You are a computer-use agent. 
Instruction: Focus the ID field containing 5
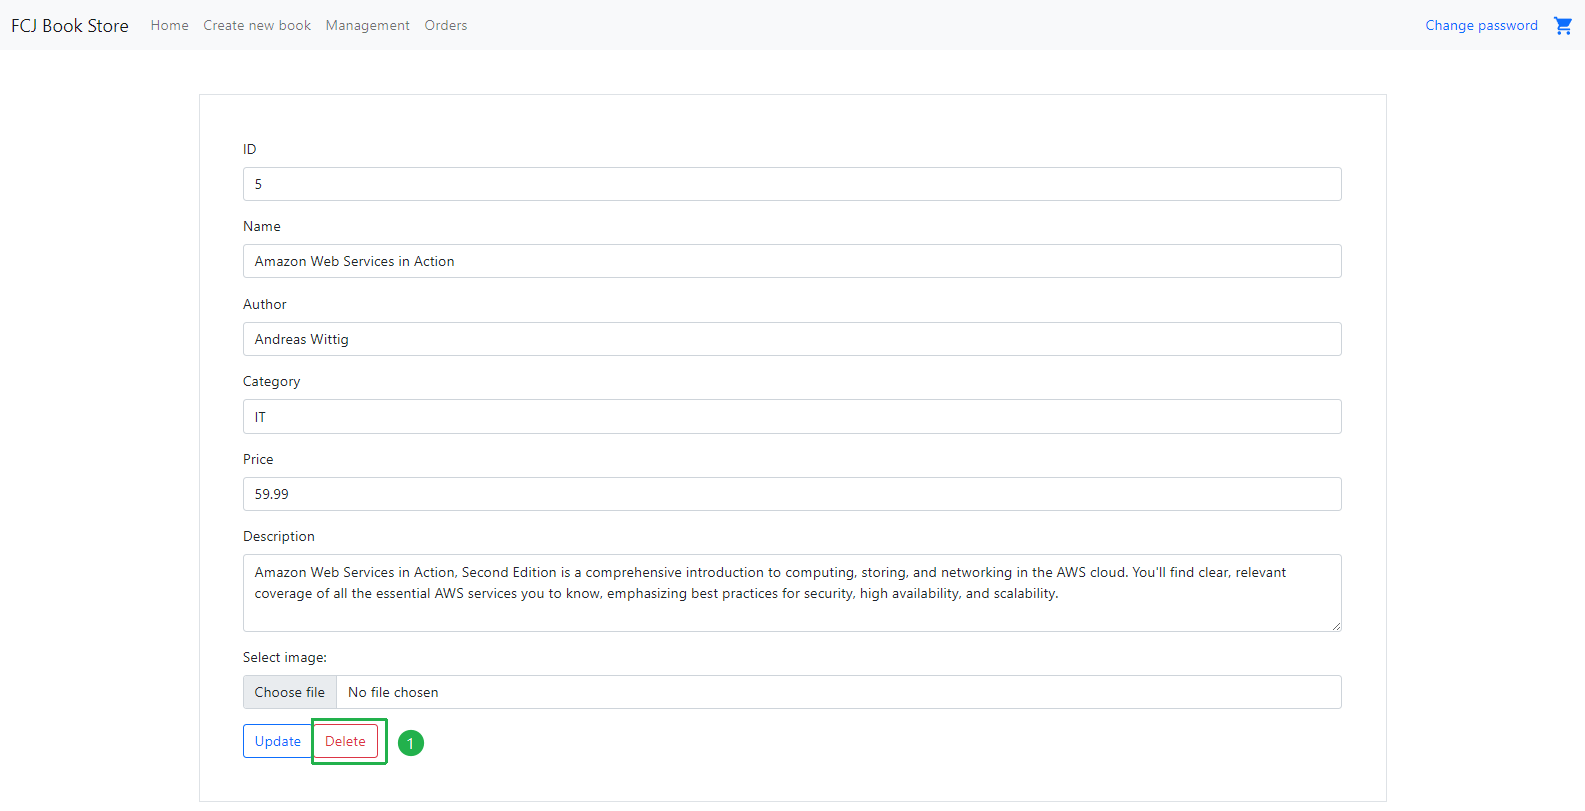(792, 184)
